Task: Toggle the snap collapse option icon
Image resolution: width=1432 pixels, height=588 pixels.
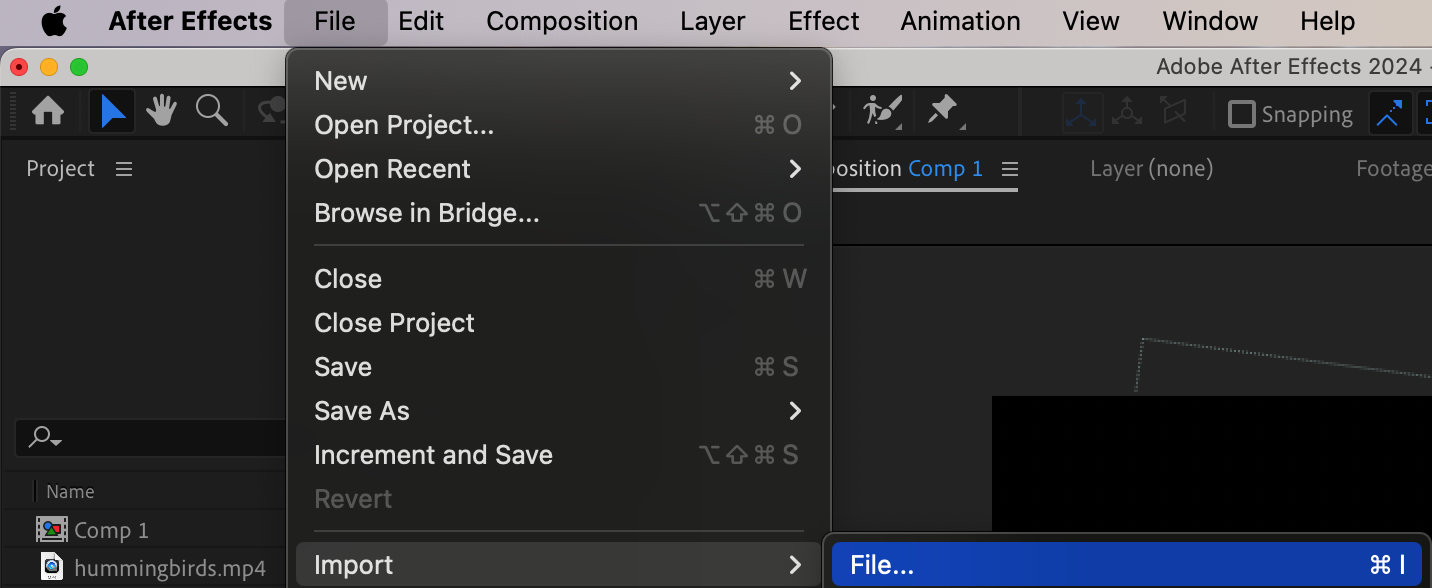Action: (1389, 113)
